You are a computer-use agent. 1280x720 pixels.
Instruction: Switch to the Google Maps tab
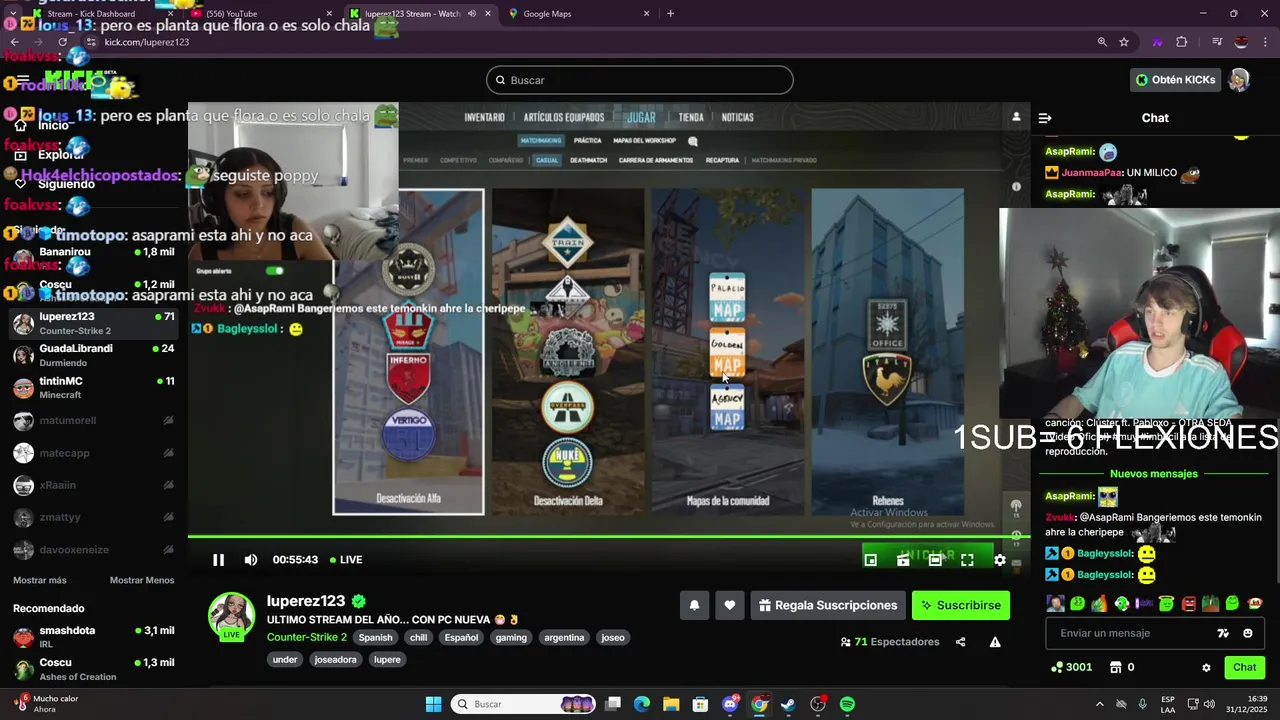(580, 14)
